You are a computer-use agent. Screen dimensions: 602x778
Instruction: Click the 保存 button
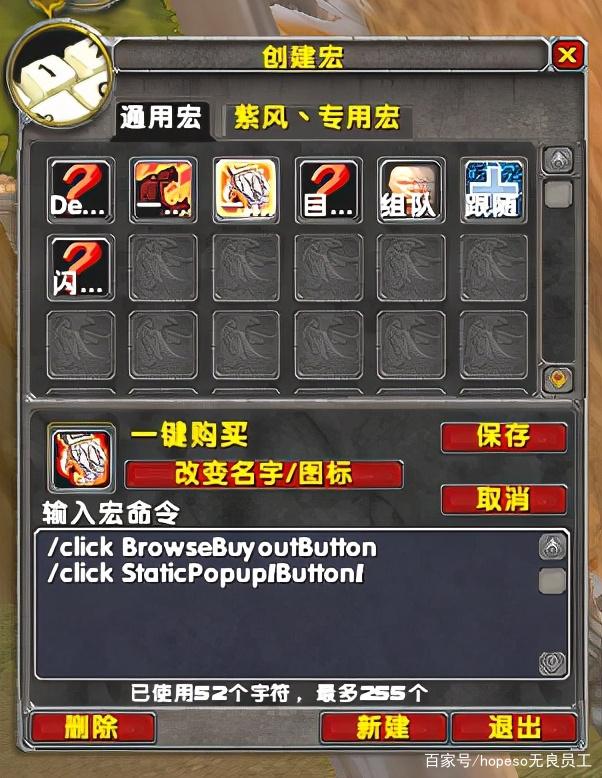click(503, 437)
